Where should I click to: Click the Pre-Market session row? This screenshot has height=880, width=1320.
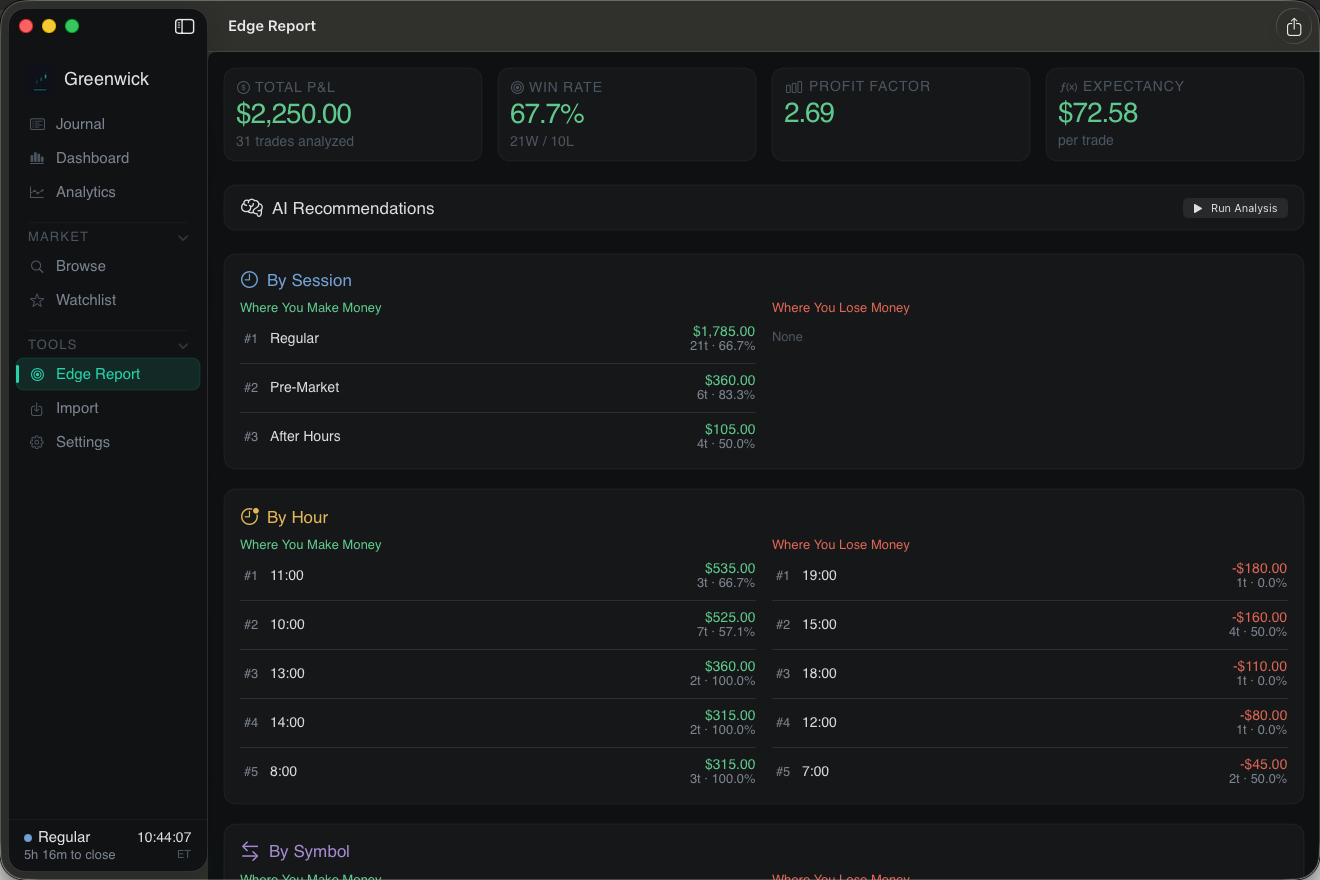pos(498,388)
